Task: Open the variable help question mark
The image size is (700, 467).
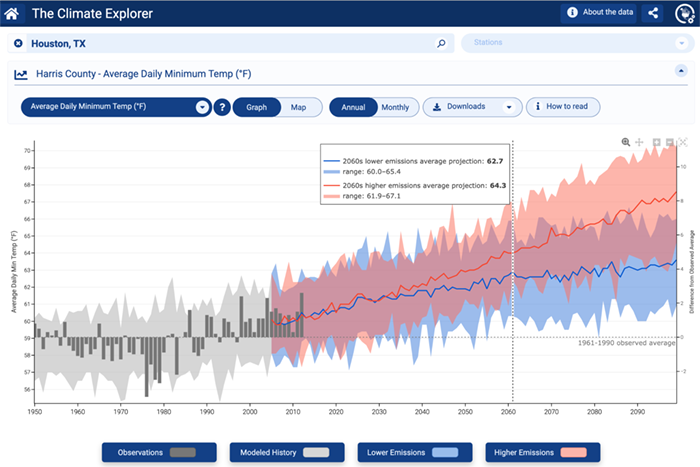Action: click(x=222, y=107)
